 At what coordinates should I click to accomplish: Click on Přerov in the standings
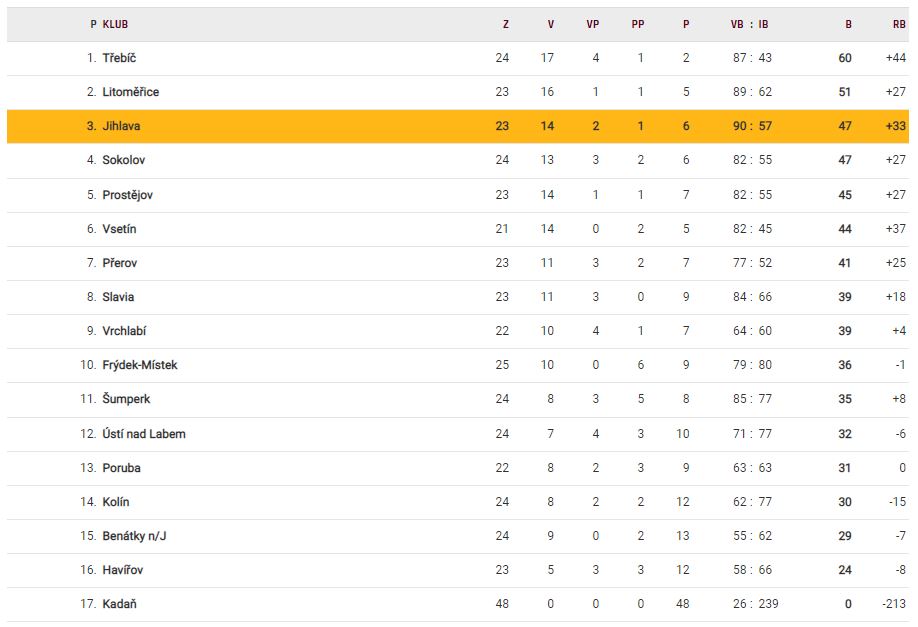[x=120, y=263]
